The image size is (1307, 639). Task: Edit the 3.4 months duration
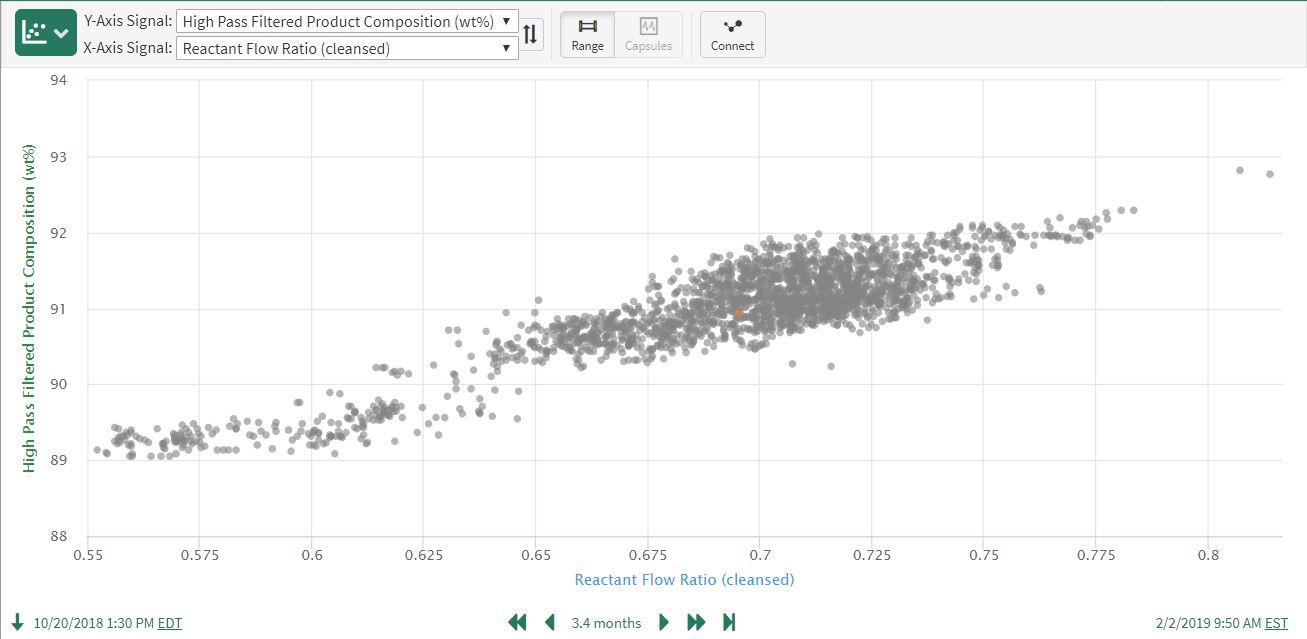pyautogui.click(x=606, y=623)
